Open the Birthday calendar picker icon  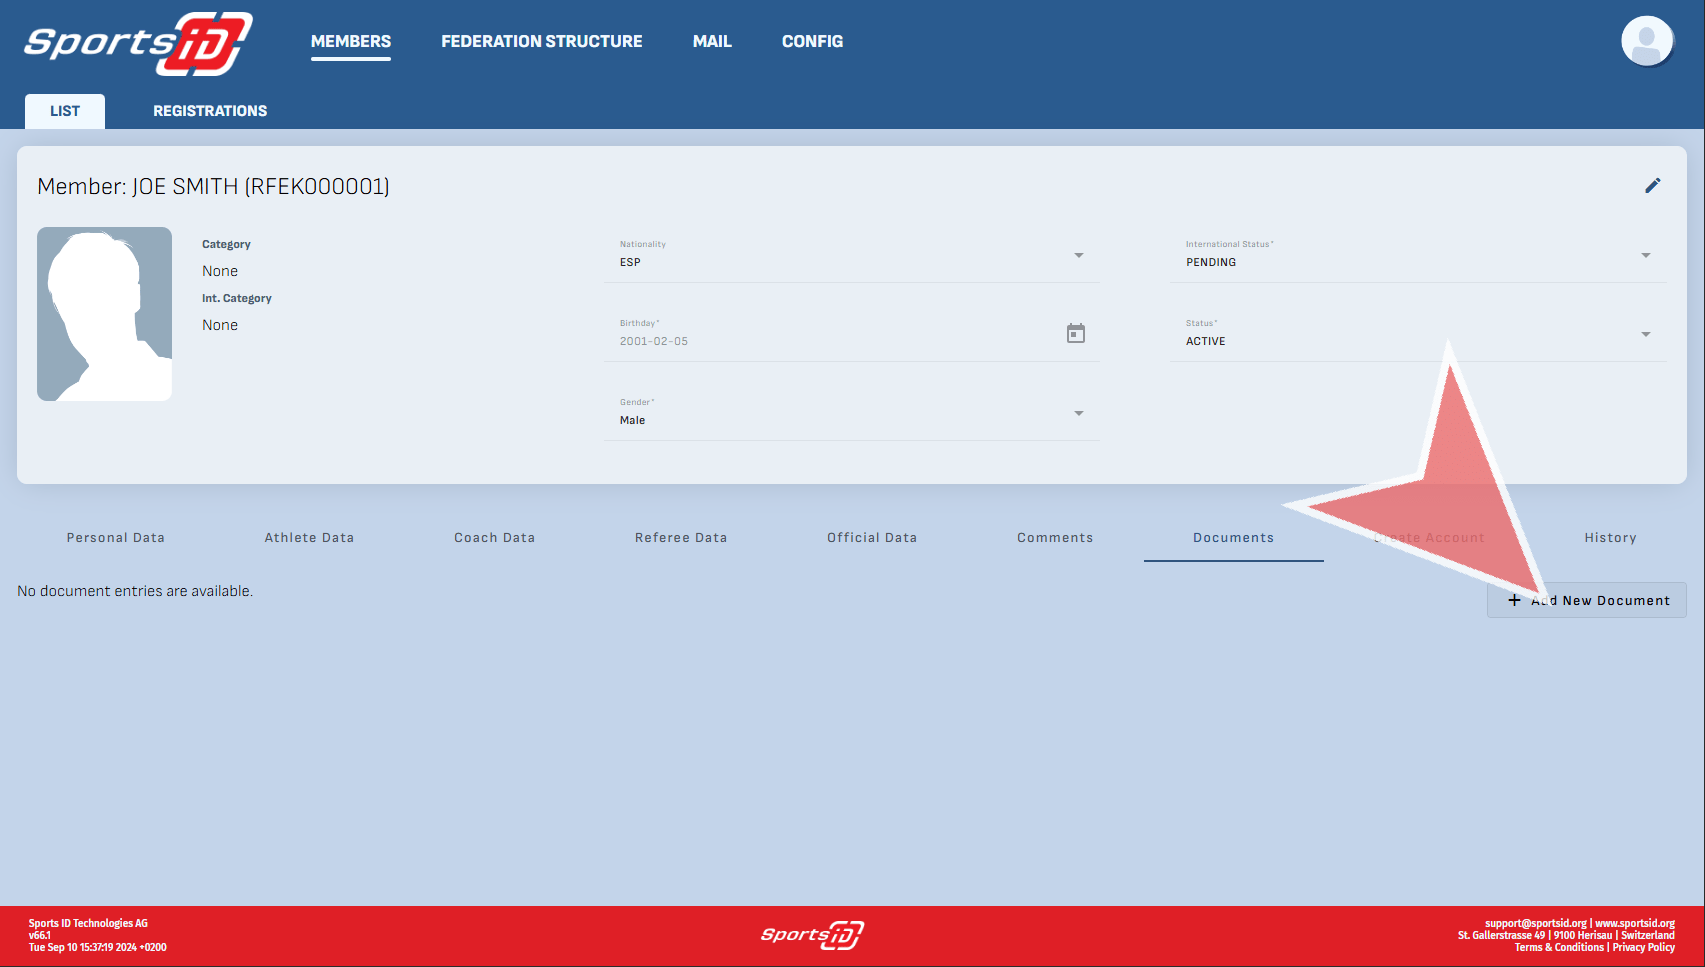click(1075, 334)
